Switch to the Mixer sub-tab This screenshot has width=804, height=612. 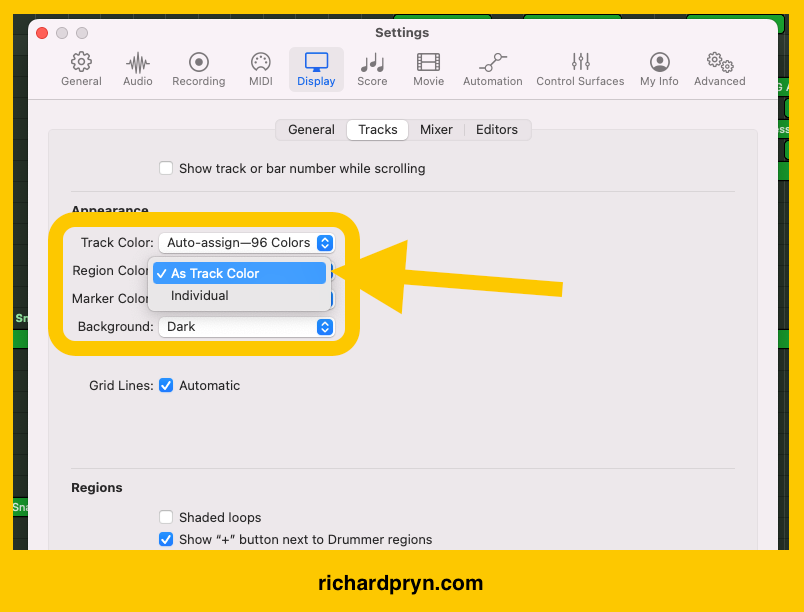pos(436,130)
